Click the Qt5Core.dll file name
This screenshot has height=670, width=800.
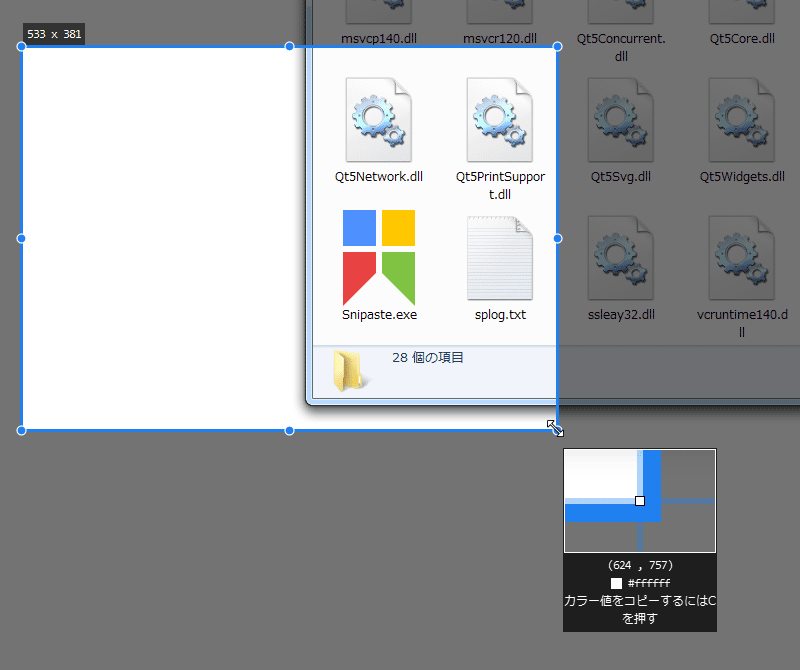point(742,38)
